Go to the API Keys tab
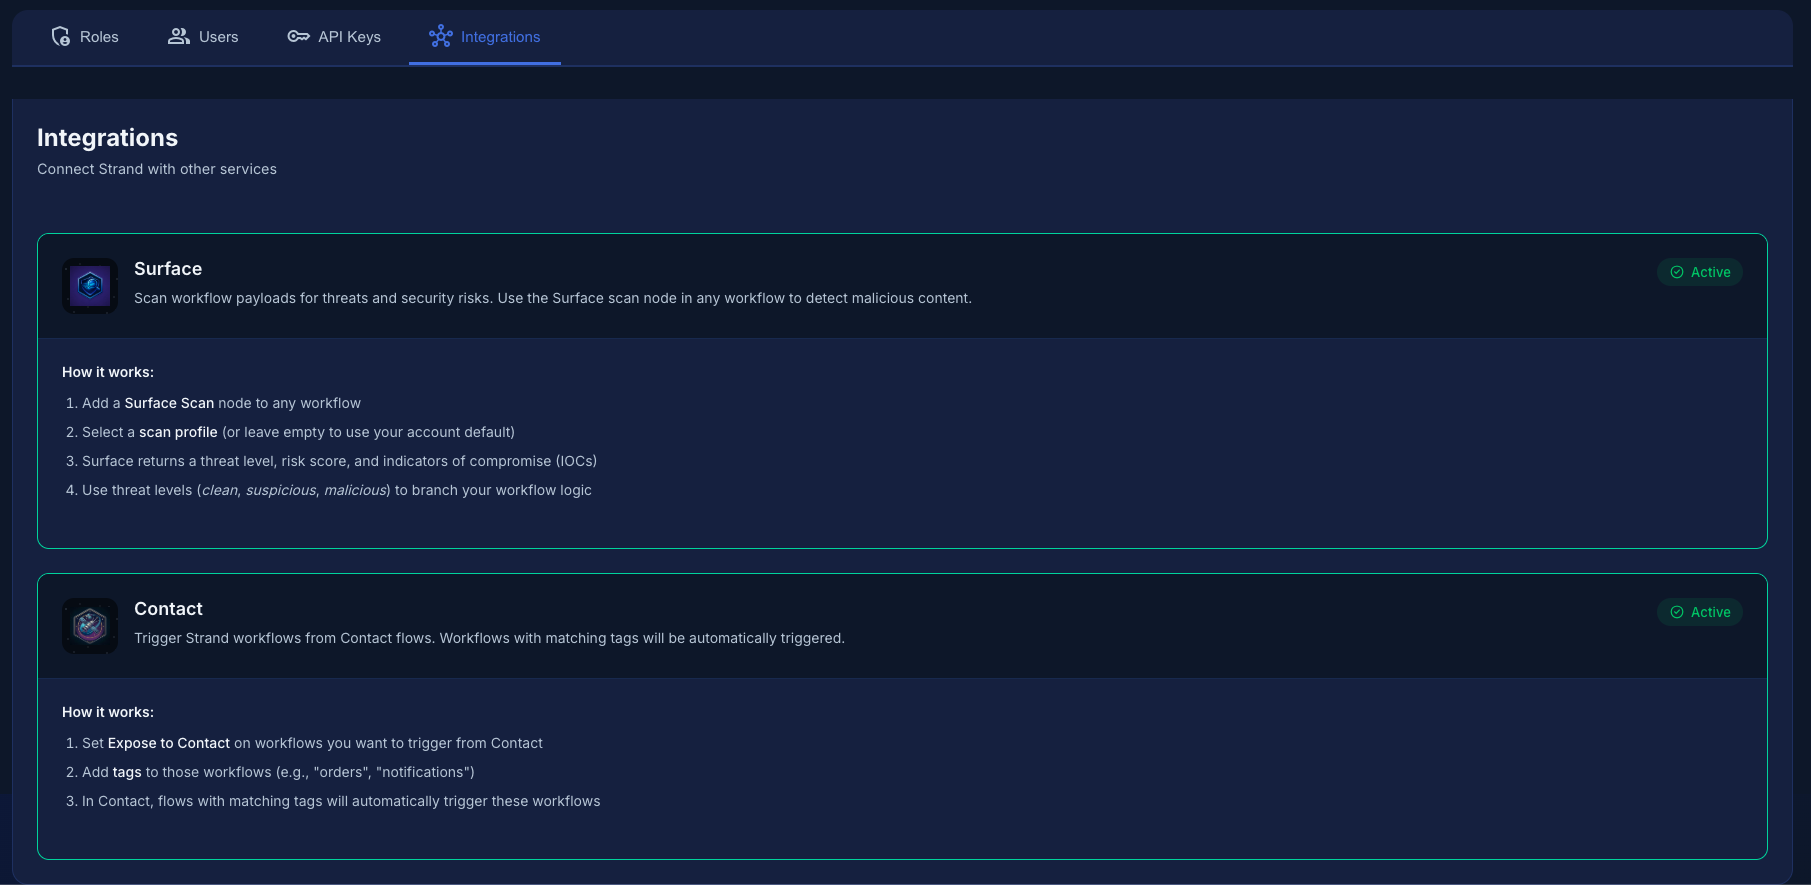 334,37
